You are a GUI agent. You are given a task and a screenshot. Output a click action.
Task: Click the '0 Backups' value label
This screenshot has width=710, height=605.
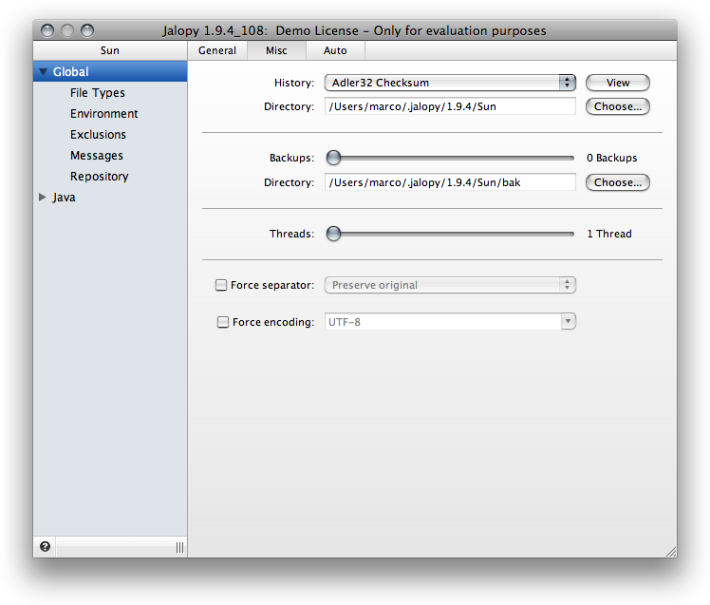tap(612, 158)
